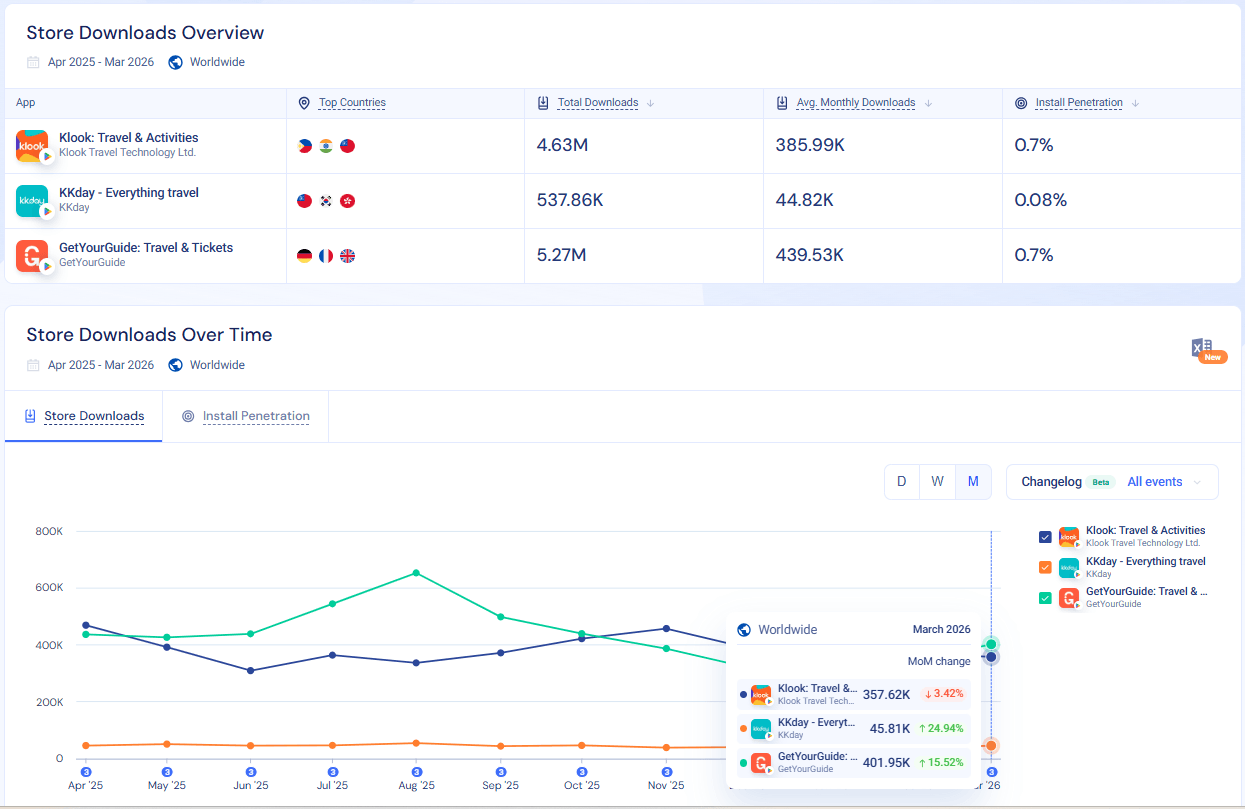Screen dimensions: 1245x809
Task: Click the KKday icon in chart legend
Action: point(1069,568)
